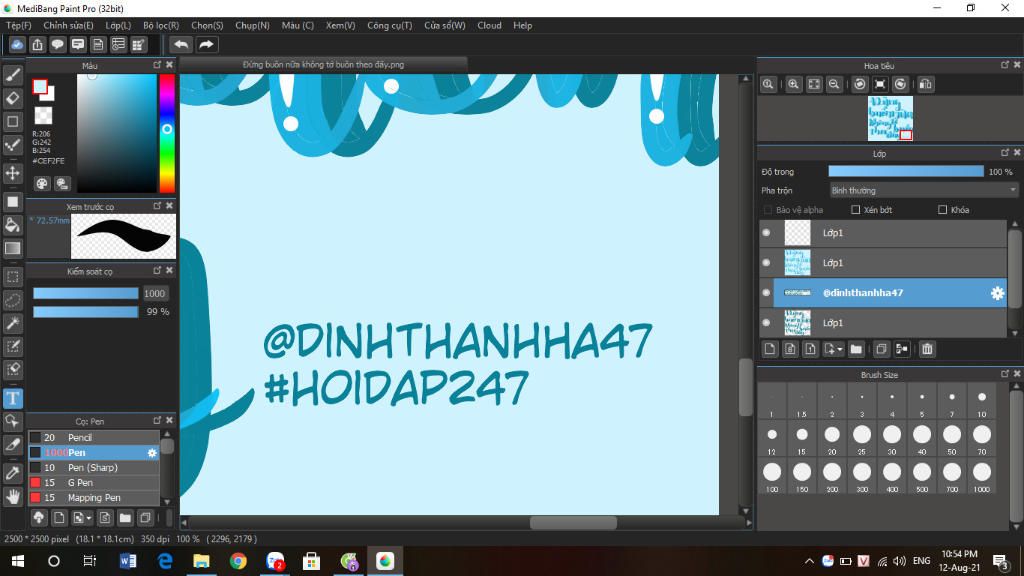Undock the Màu color panel
Image resolution: width=1024 pixels, height=576 pixels.
coord(157,65)
